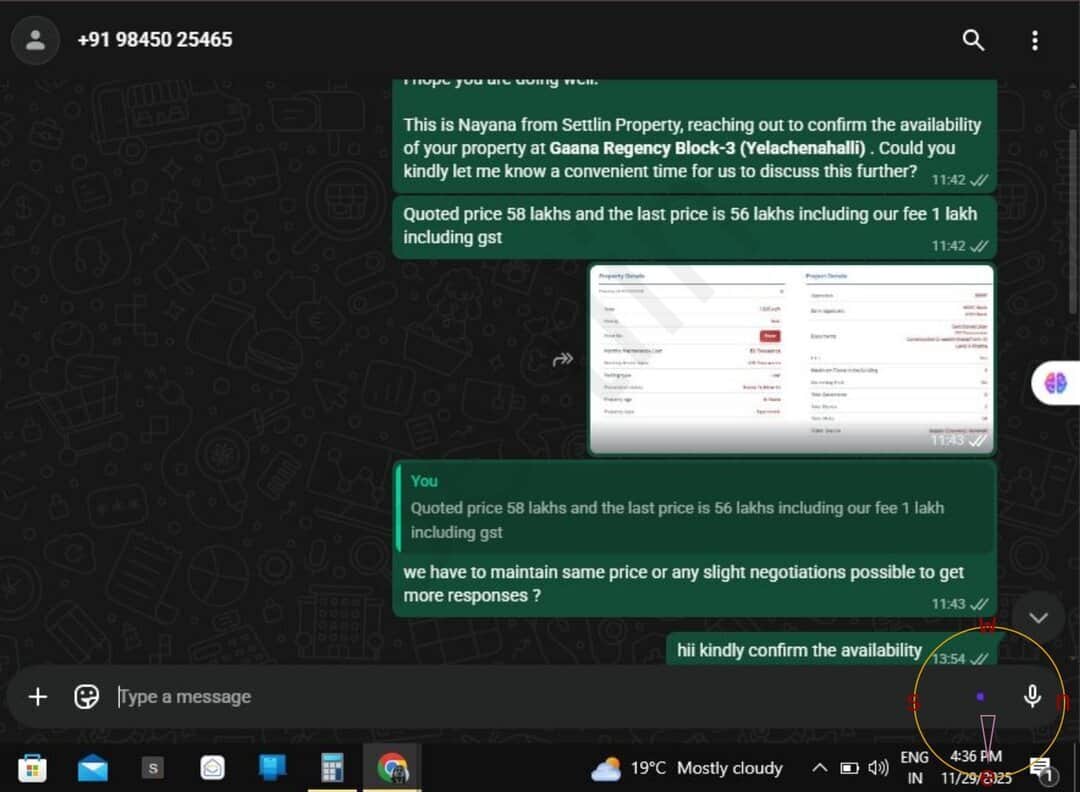Open the chat search magnifier icon
Image resolution: width=1080 pixels, height=792 pixels.
pos(973,40)
